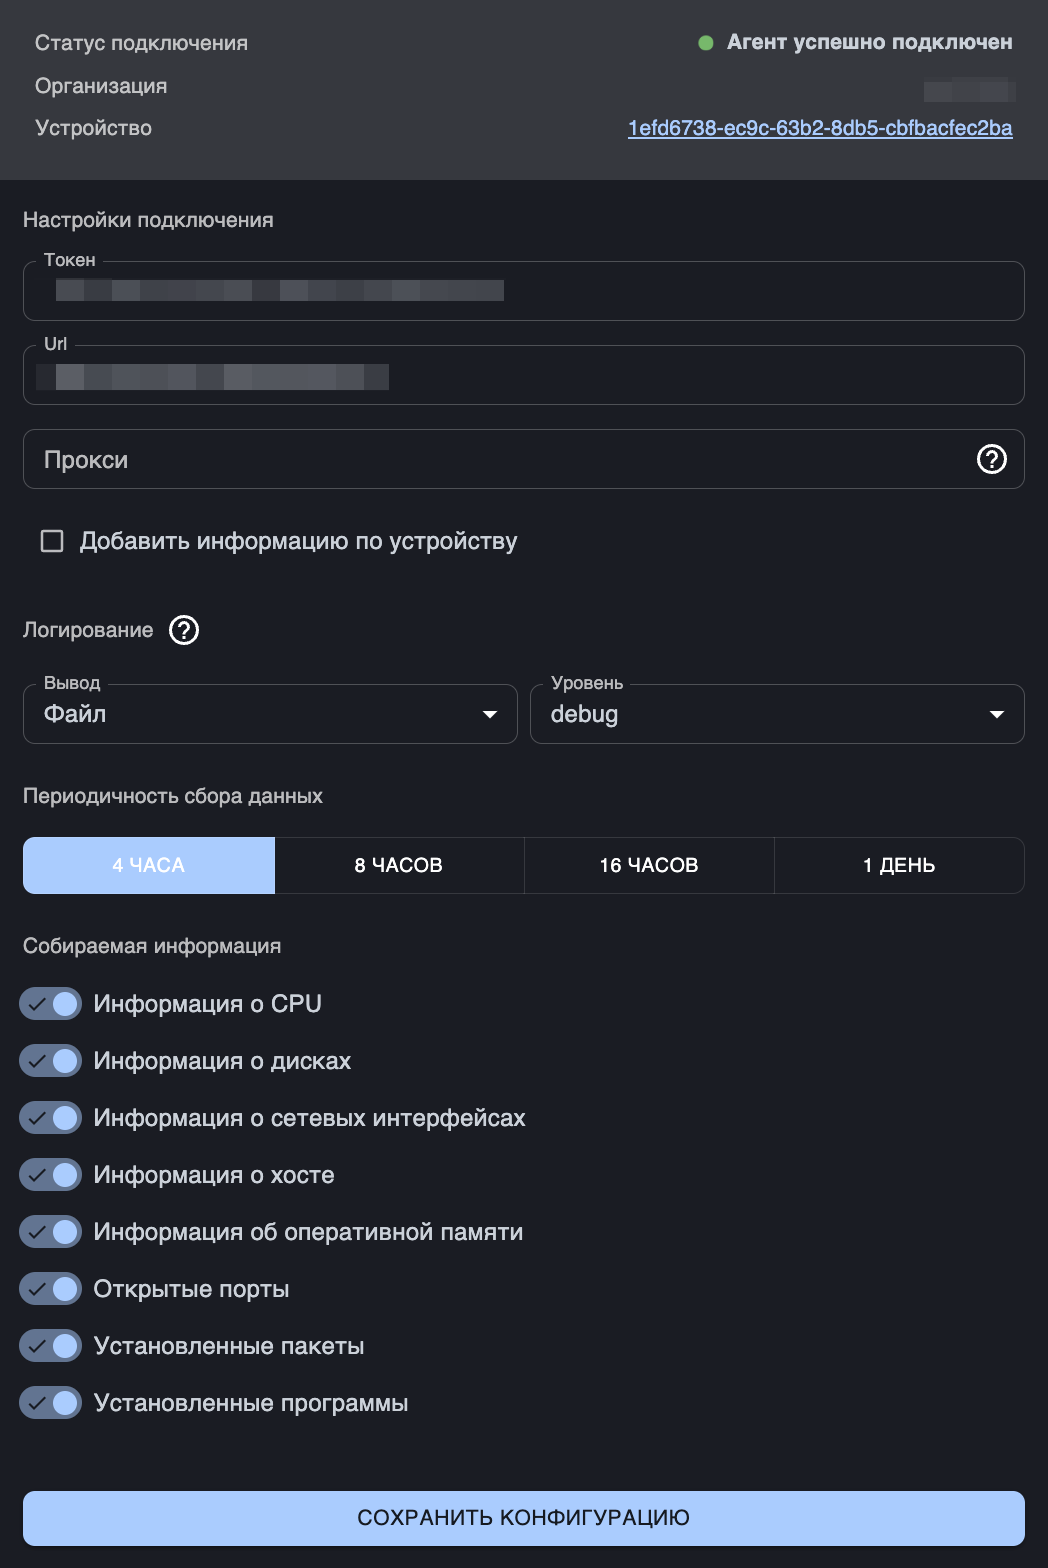
Task: Click the help icon next to Логирование
Action: pyautogui.click(x=184, y=630)
